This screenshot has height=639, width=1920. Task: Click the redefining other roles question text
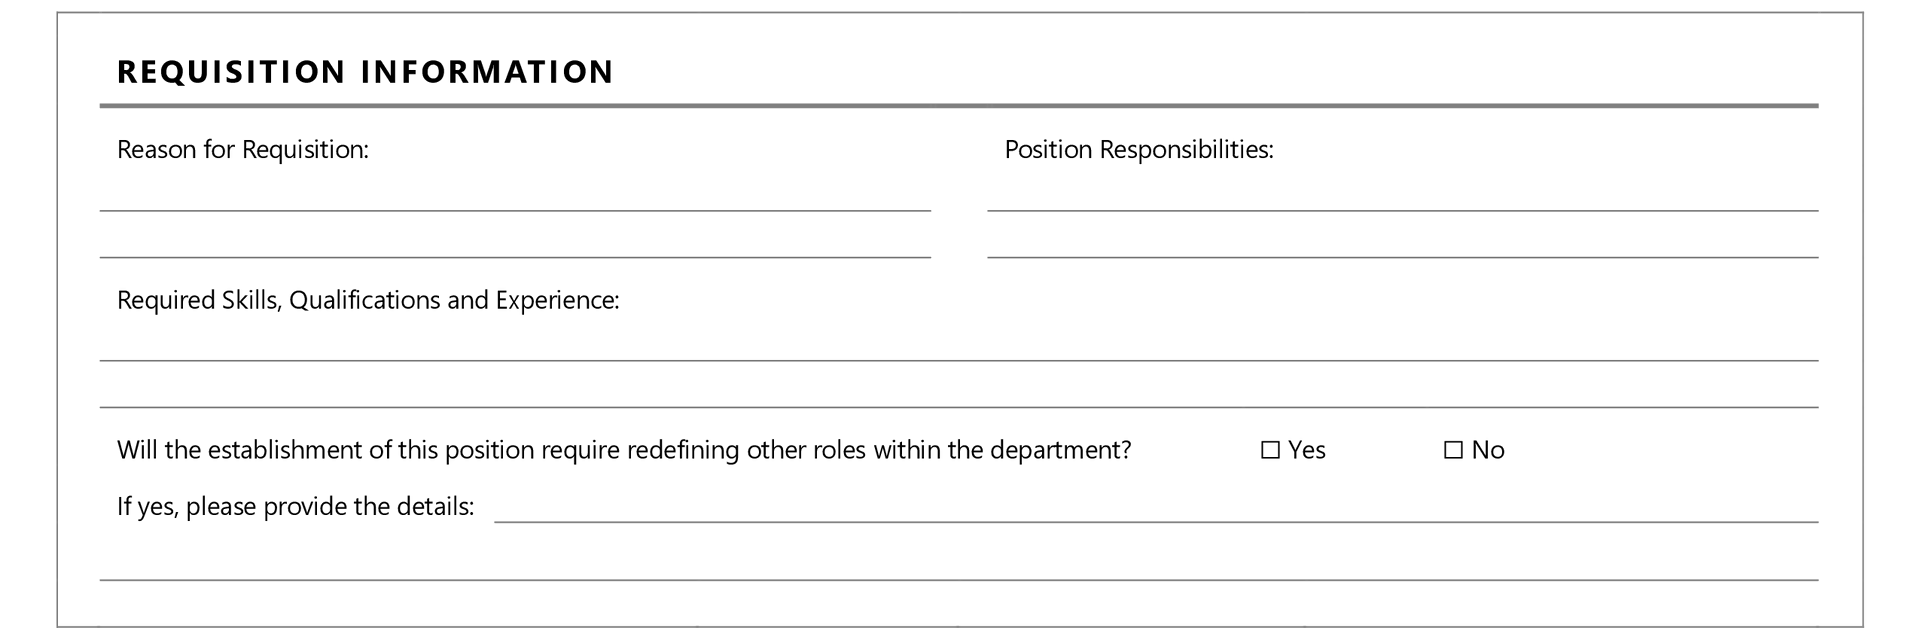coord(623,451)
